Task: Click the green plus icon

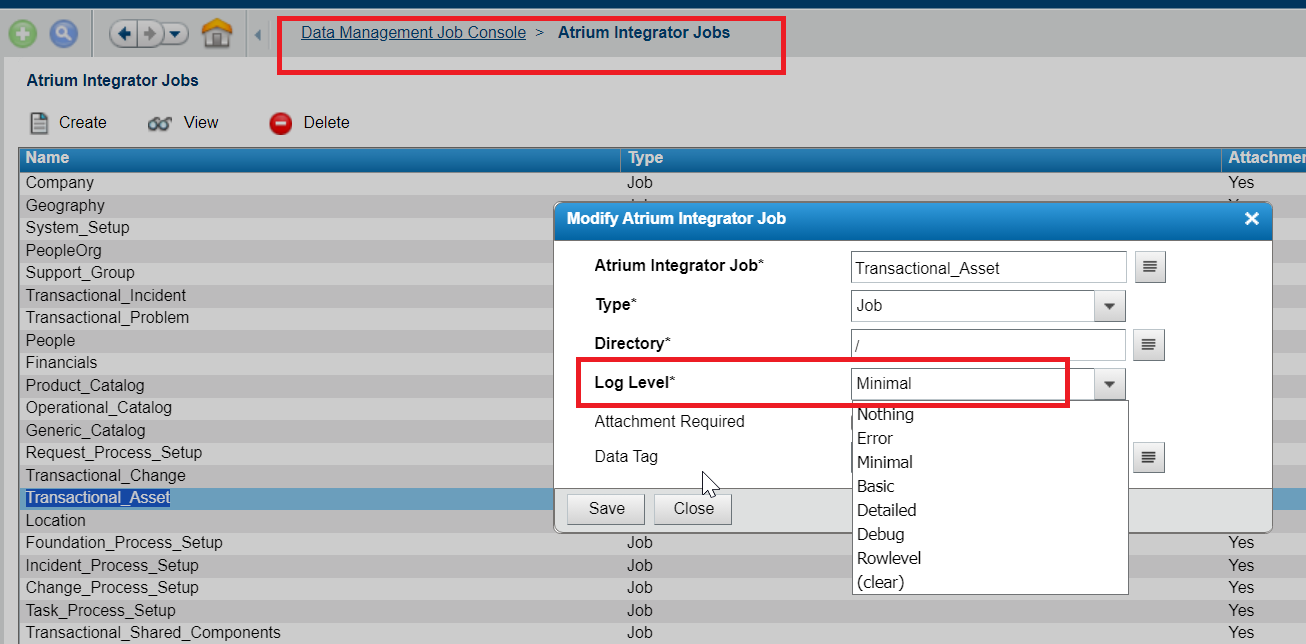Action: pos(23,34)
